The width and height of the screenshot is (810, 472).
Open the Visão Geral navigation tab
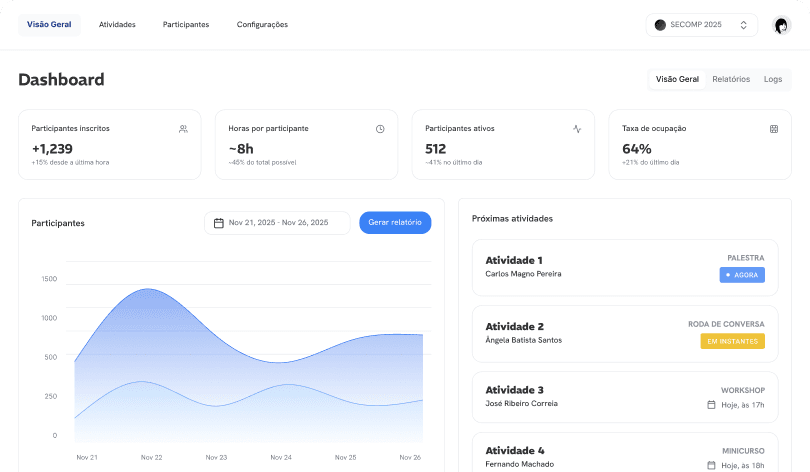pyautogui.click(x=49, y=25)
